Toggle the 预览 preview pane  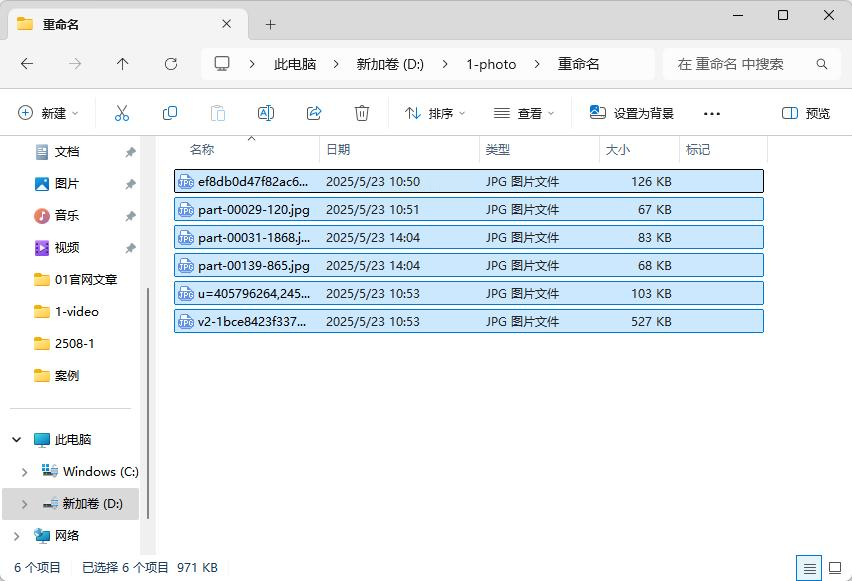click(x=806, y=113)
